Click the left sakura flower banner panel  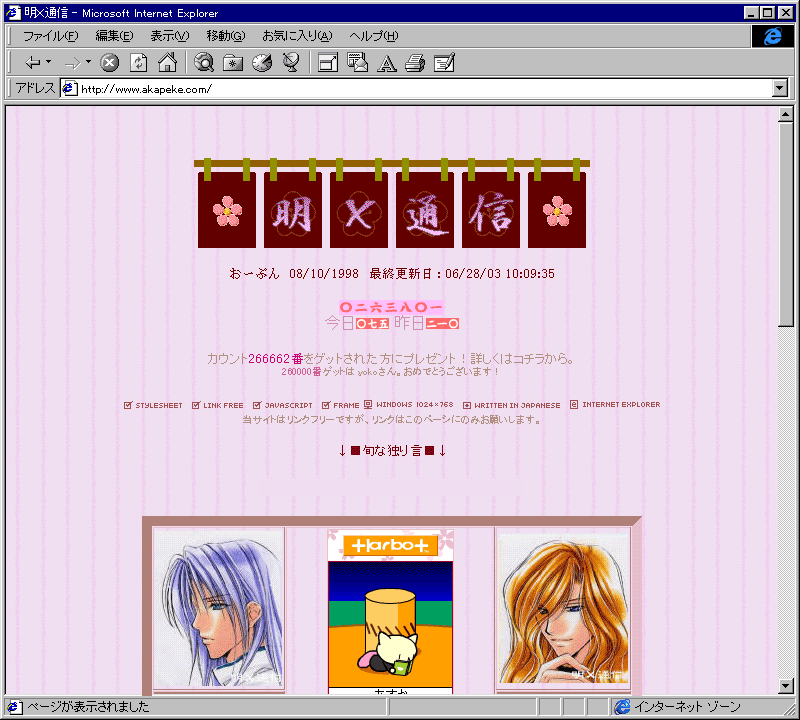227,210
